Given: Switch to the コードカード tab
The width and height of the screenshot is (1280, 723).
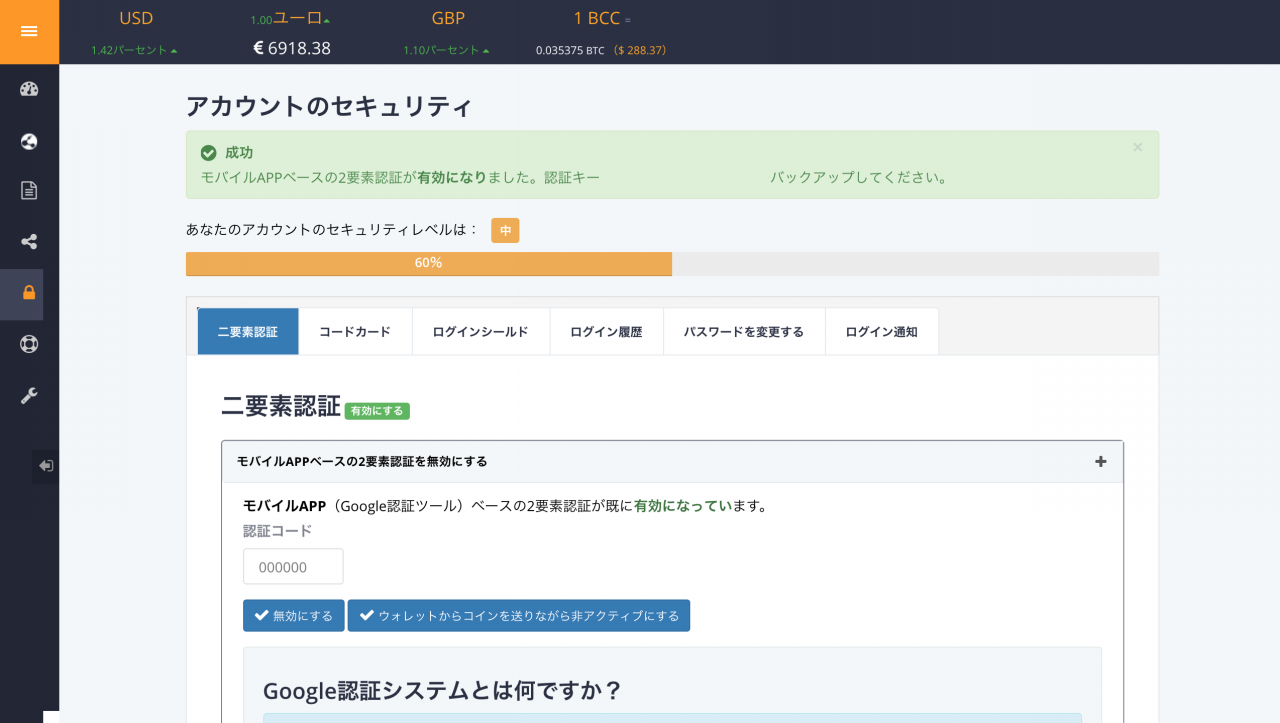Looking at the screenshot, I should point(355,331).
